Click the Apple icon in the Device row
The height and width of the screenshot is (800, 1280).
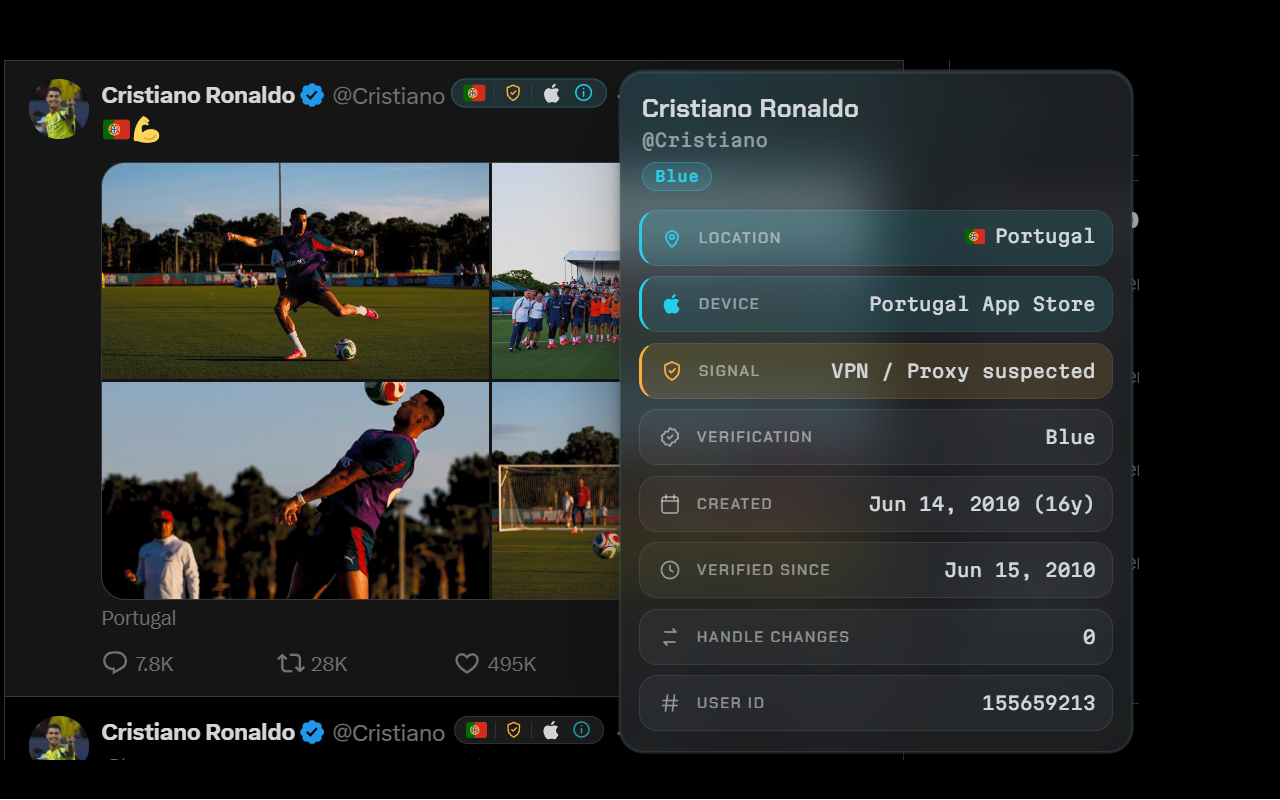pyautogui.click(x=672, y=304)
